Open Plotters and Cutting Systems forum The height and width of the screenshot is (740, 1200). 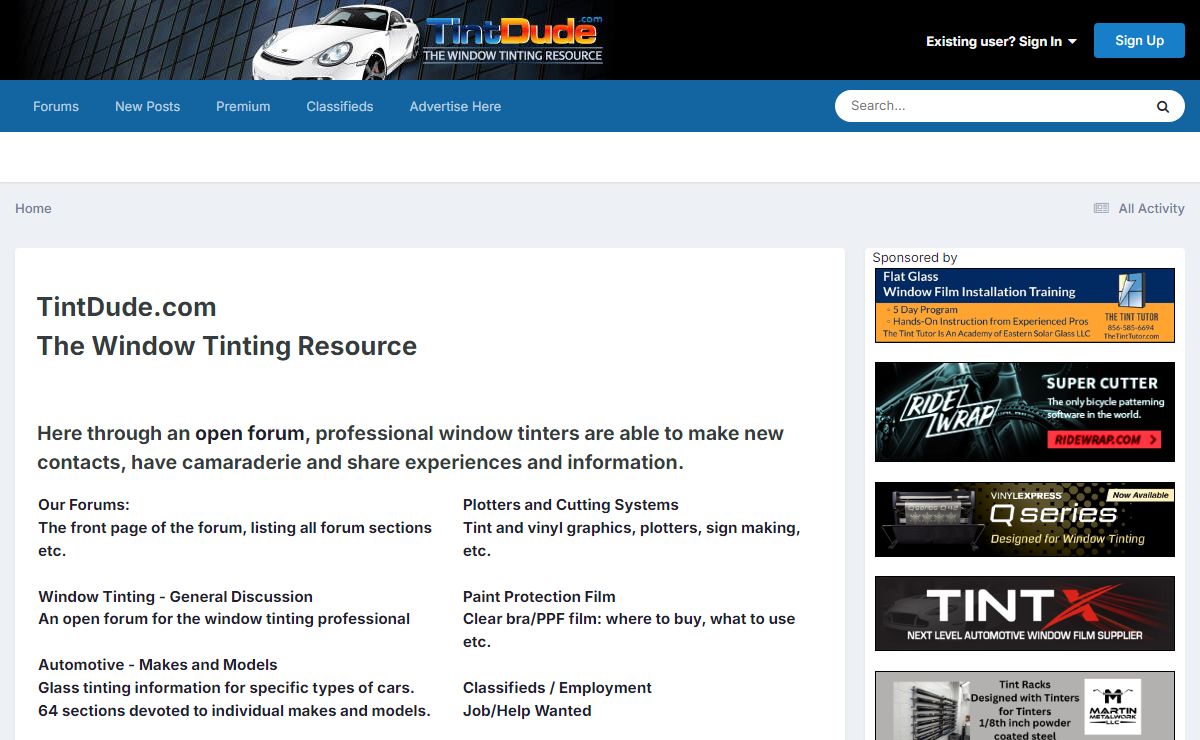pos(571,505)
